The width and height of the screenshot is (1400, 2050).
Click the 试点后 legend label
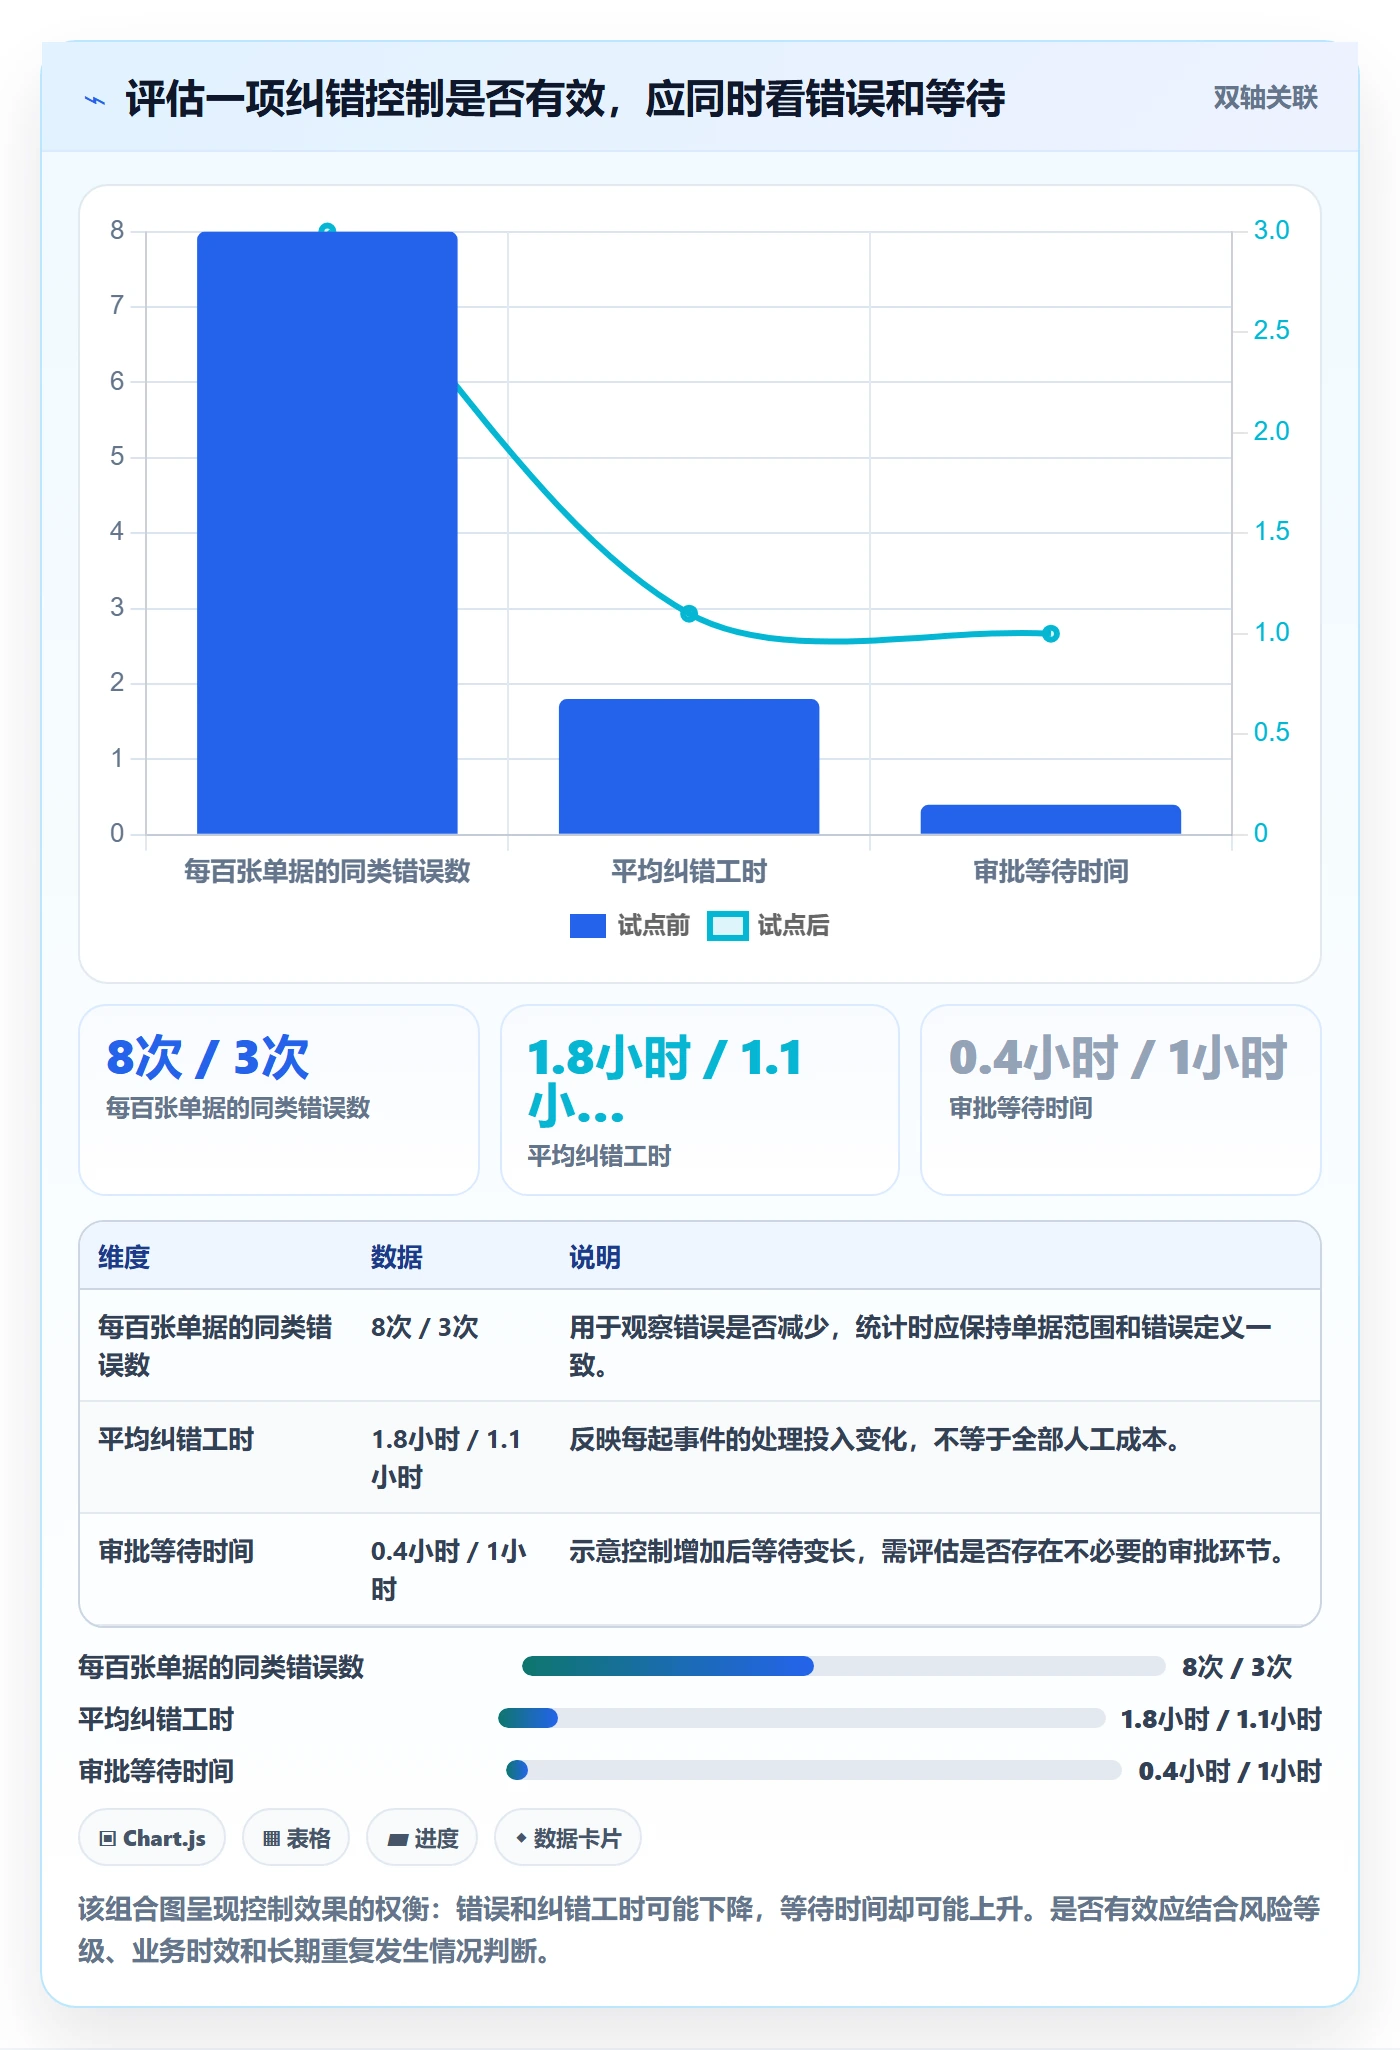[794, 926]
